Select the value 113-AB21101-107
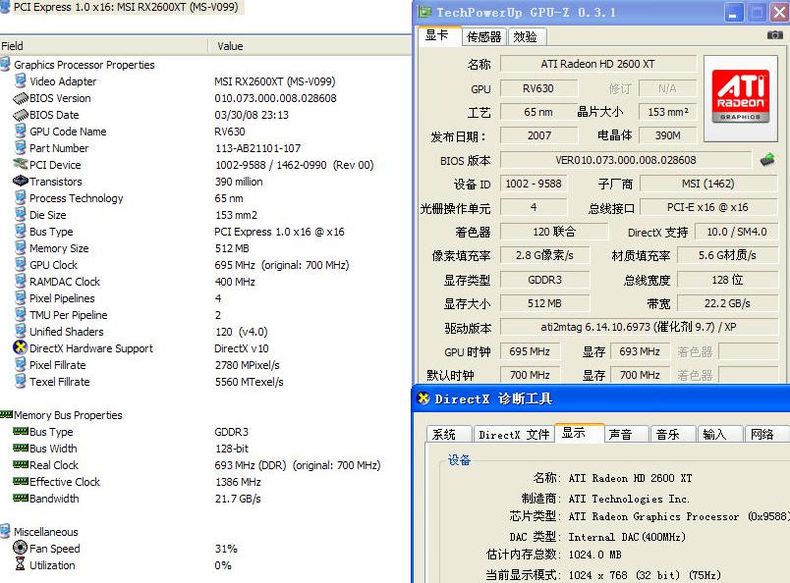Screen dimensions: 790x583 [x=258, y=148]
